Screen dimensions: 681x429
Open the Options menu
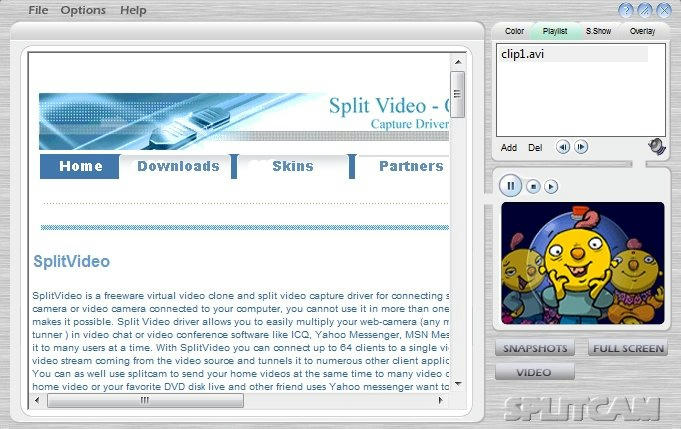pyautogui.click(x=83, y=10)
